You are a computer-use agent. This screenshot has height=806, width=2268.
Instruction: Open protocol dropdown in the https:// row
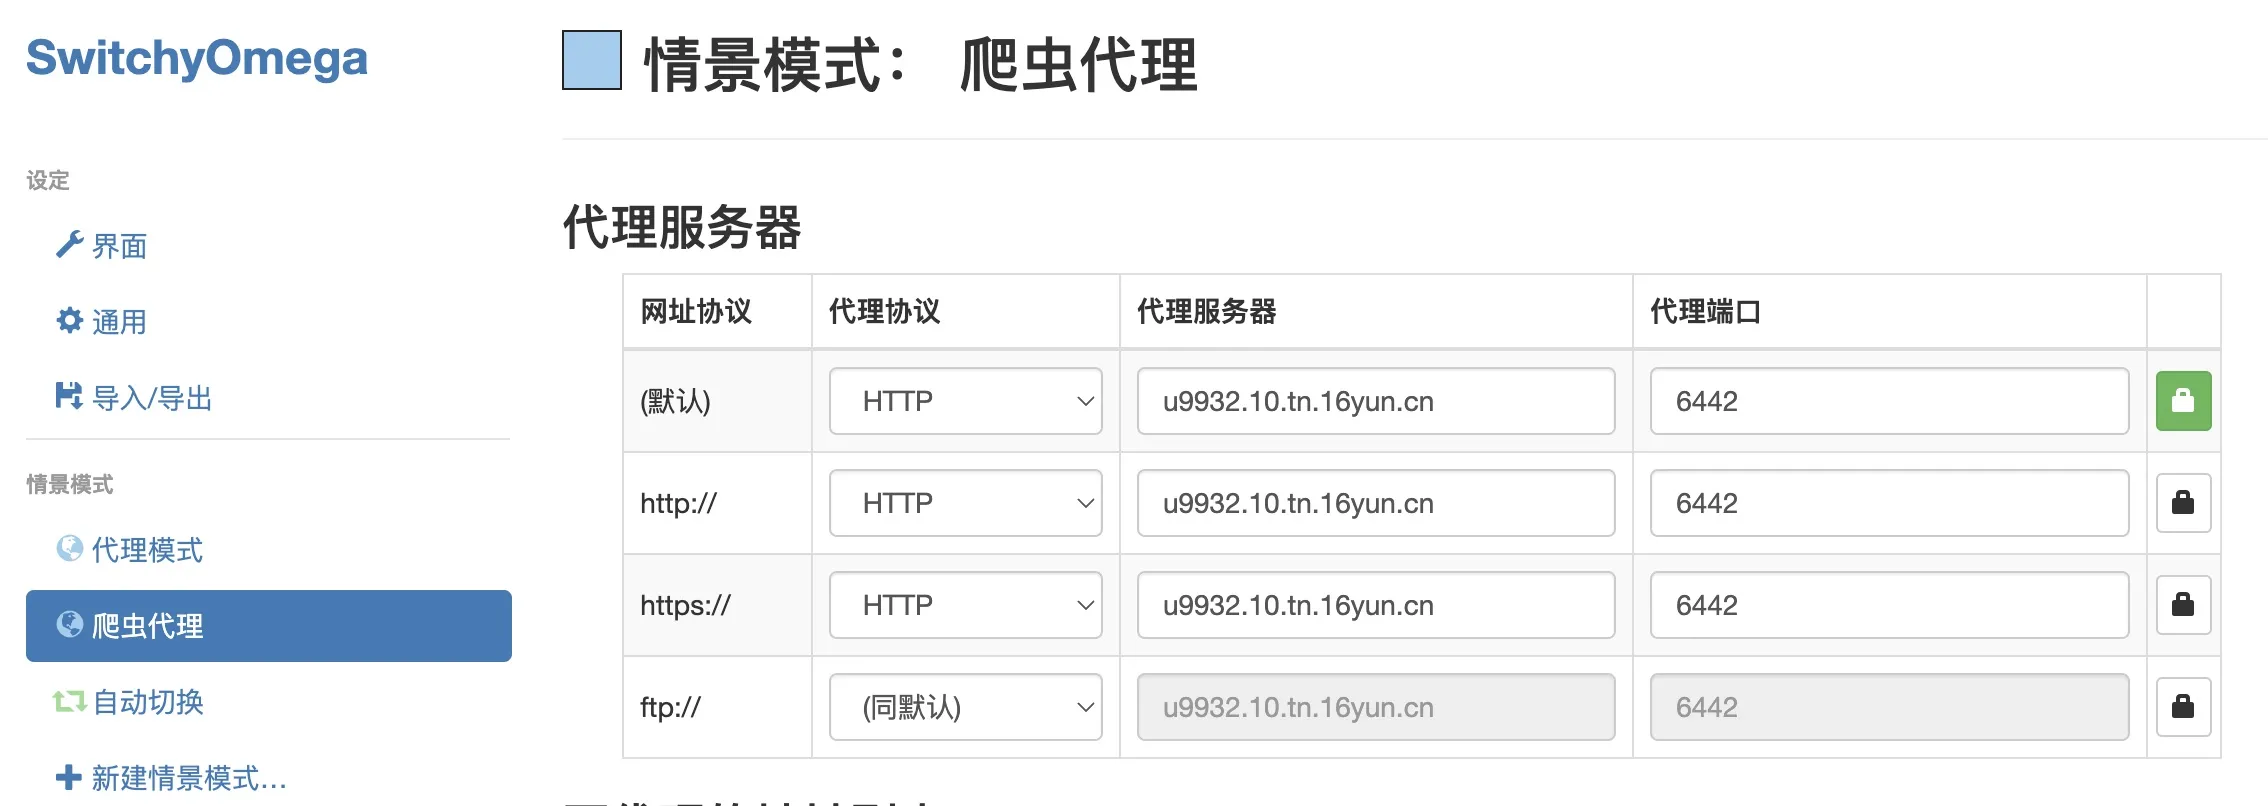pyautogui.click(x=966, y=605)
